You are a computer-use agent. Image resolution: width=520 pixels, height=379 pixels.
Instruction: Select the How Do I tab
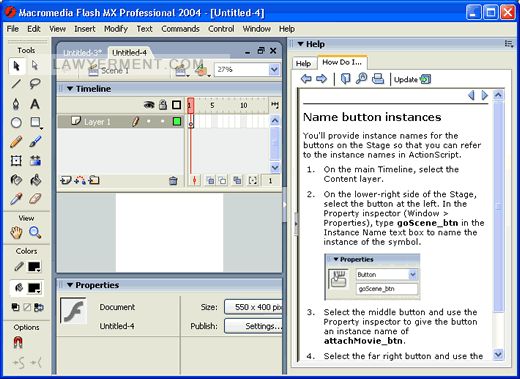342,62
